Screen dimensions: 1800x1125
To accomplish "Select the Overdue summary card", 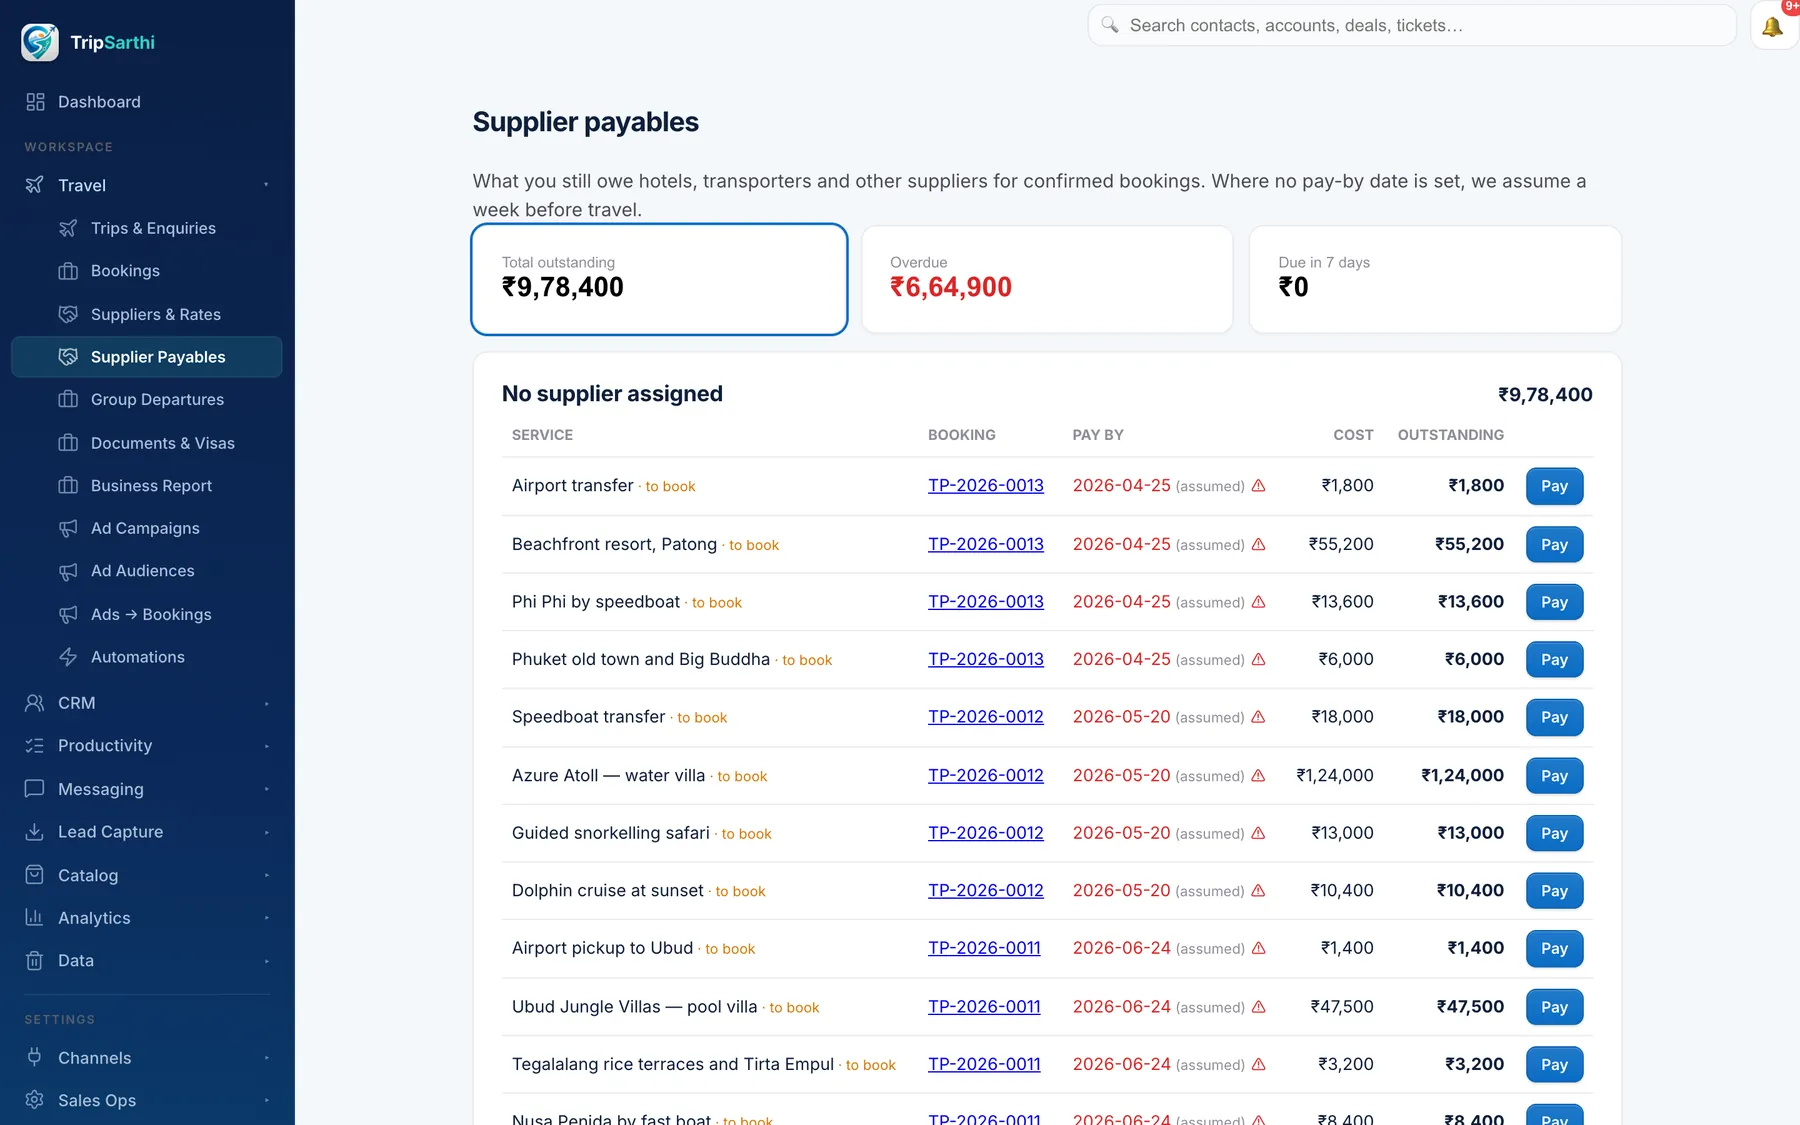I will [x=1047, y=279].
